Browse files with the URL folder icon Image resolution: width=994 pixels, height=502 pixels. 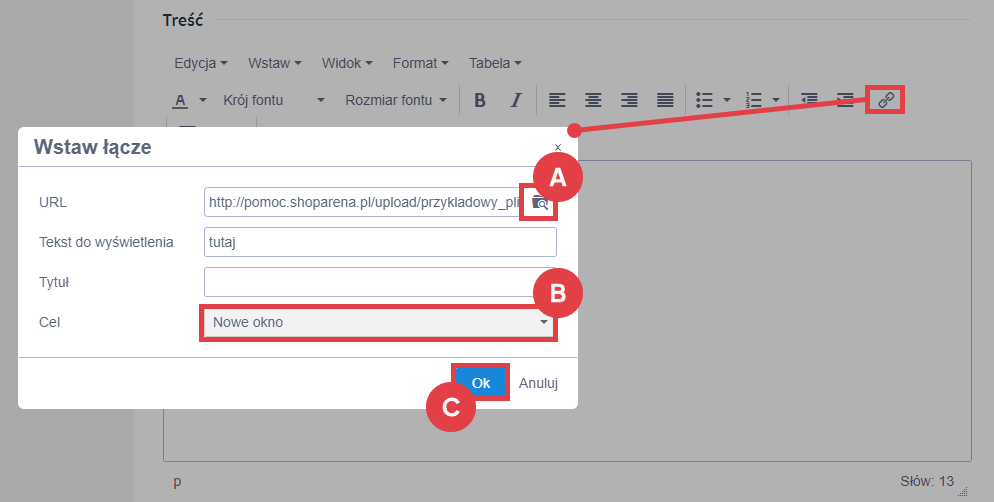pos(539,202)
